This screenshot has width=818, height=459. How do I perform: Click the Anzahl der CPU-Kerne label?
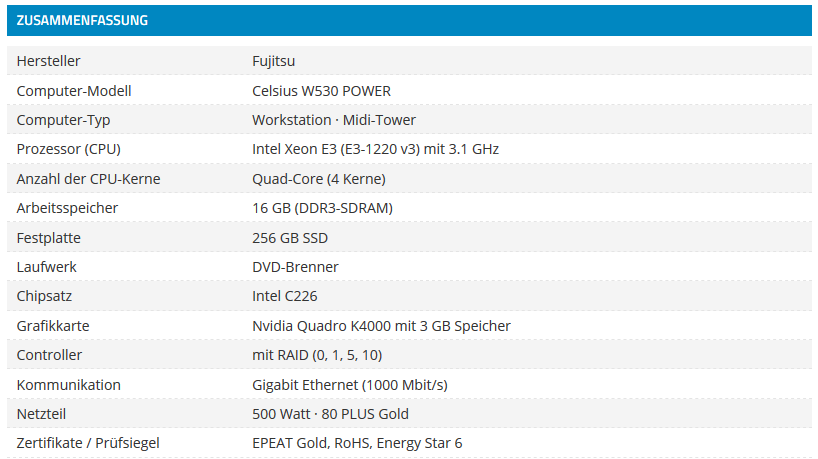coord(88,179)
